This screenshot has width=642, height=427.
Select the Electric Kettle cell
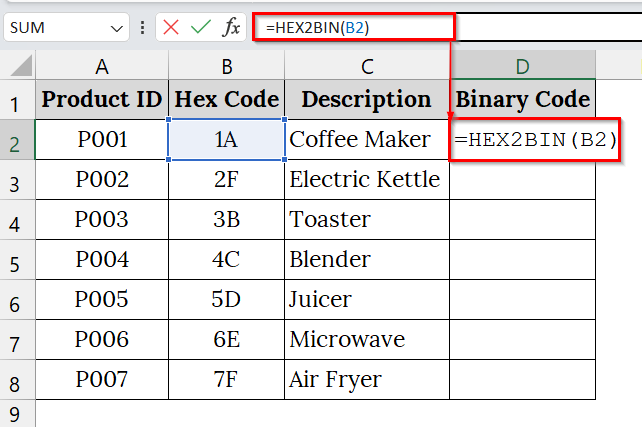pos(367,180)
